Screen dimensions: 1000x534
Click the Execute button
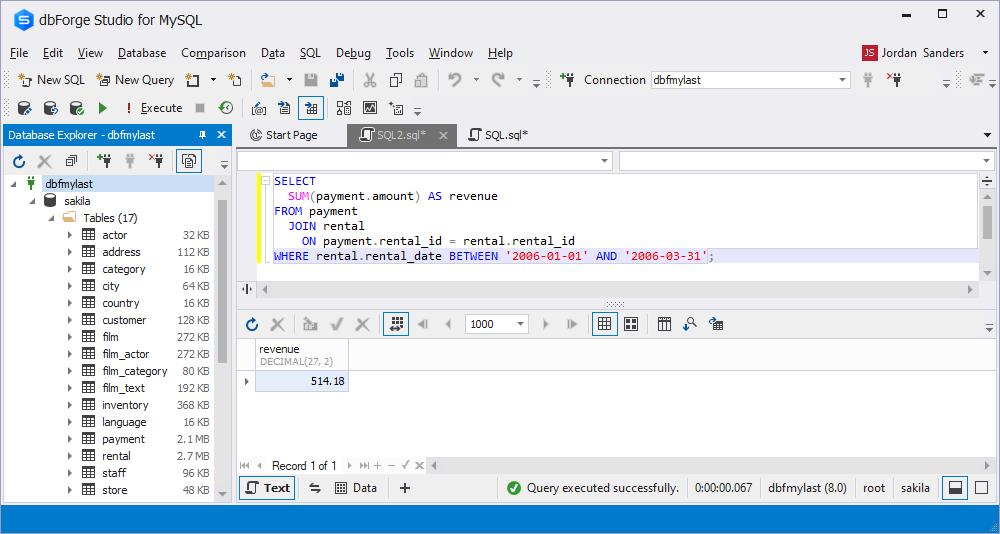pos(153,108)
